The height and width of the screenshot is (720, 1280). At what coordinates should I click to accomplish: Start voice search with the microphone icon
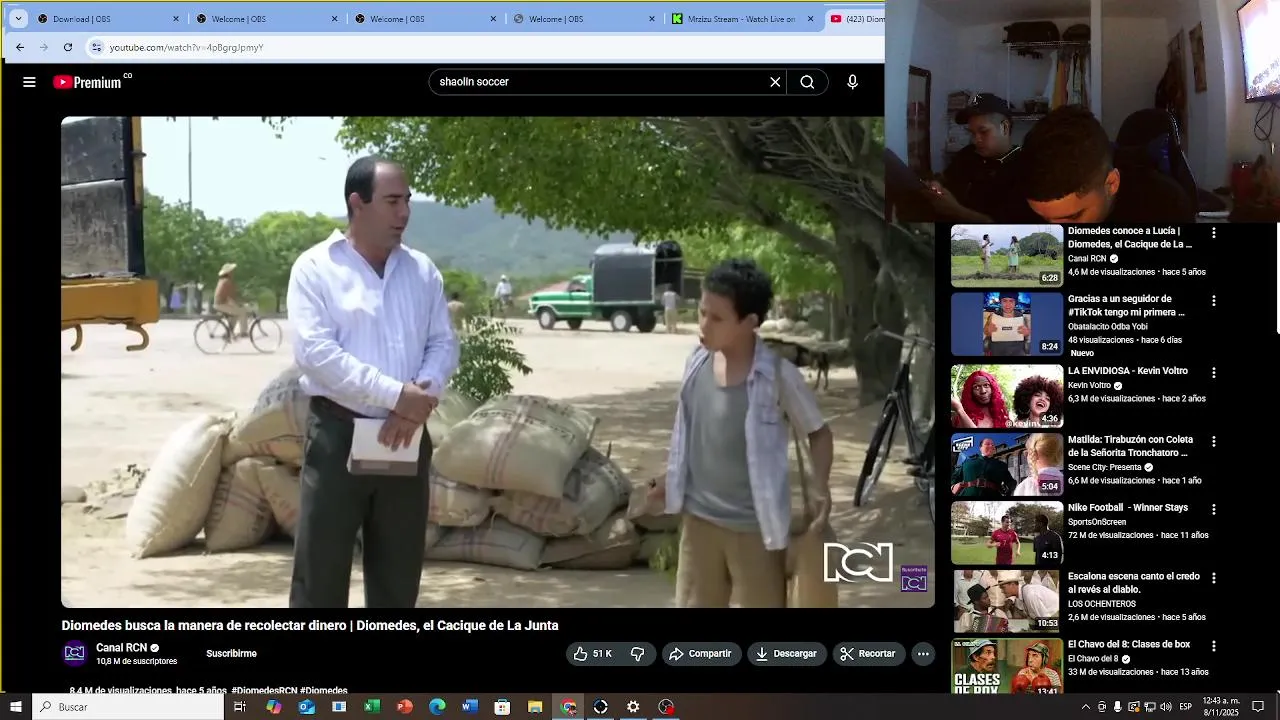pos(852,82)
